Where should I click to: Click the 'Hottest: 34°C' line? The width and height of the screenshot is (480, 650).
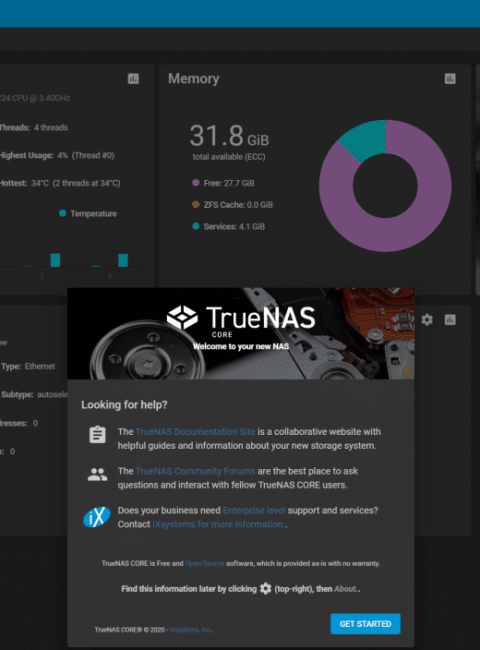(60, 183)
